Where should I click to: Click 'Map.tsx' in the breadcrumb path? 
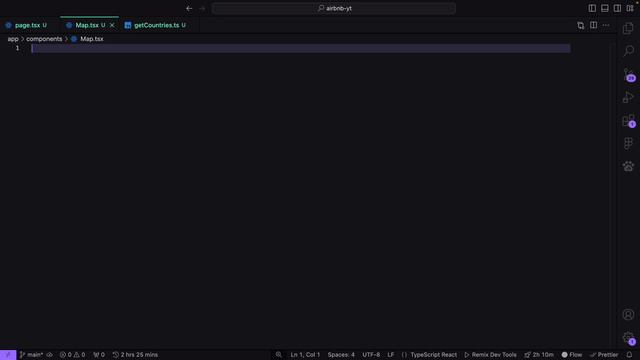91,39
